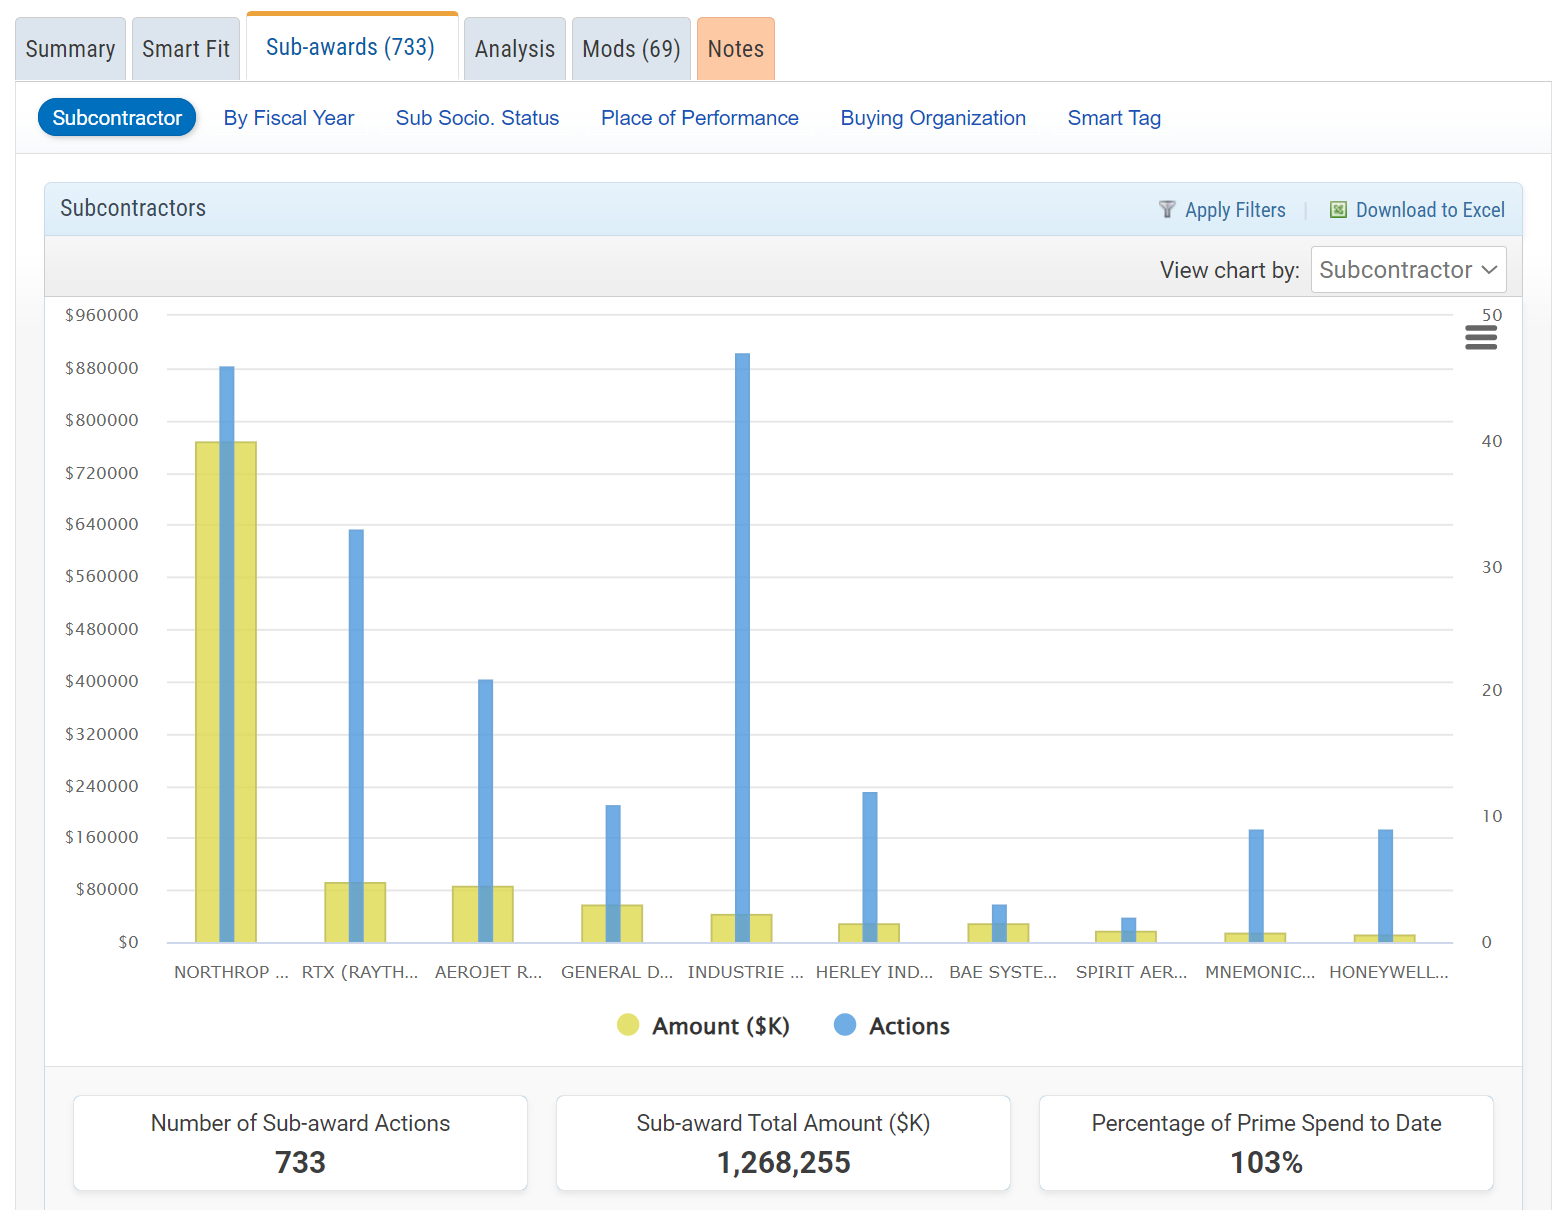Show sub-awards By Fiscal Year

click(289, 118)
